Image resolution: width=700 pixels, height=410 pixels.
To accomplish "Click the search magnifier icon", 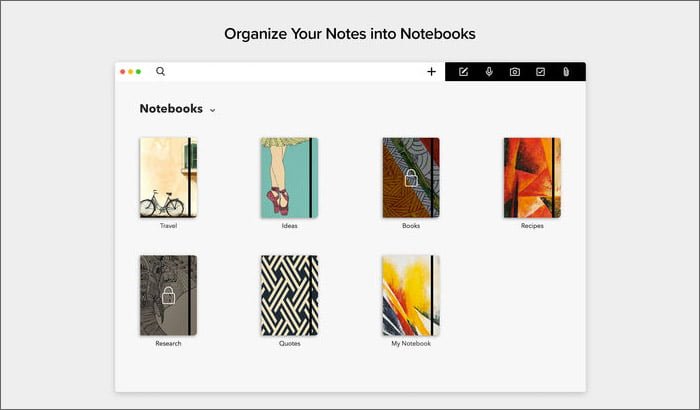I will [160, 71].
